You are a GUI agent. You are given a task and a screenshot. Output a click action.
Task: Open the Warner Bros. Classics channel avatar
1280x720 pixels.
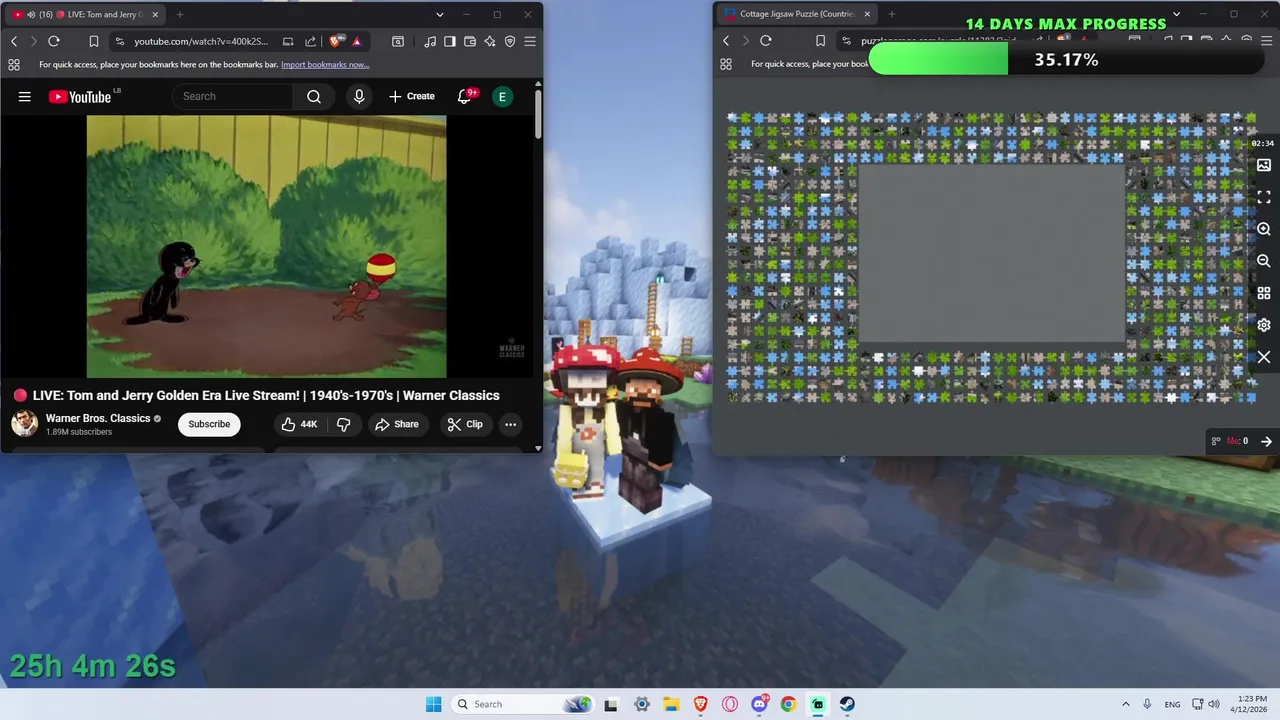(25, 424)
